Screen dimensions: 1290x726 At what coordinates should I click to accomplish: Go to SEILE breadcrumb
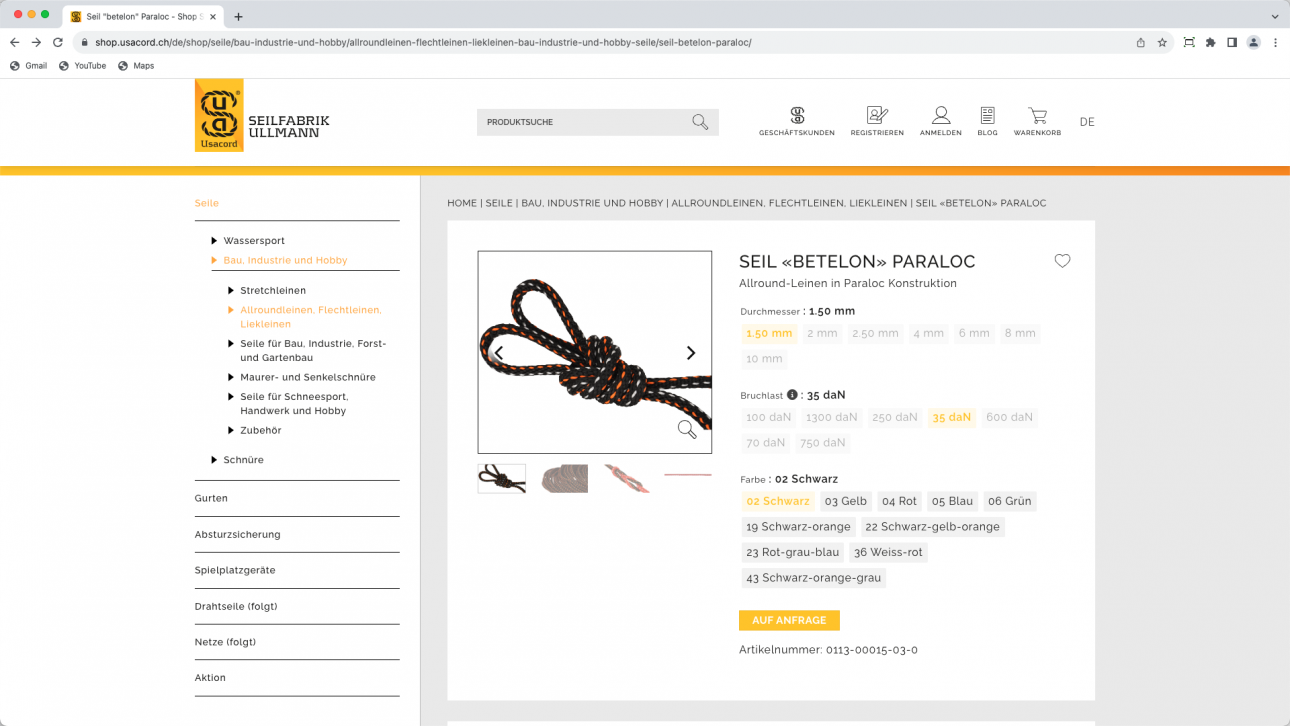(499, 203)
